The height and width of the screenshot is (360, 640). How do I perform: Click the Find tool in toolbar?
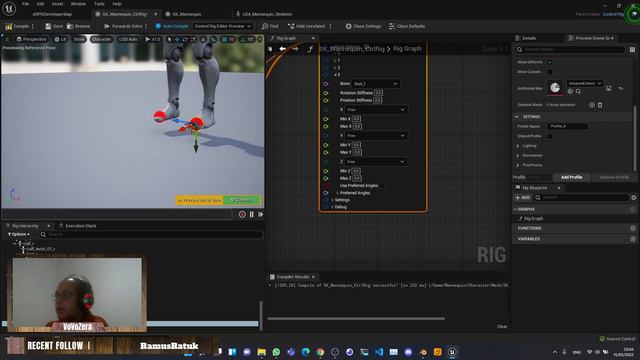[x=270, y=26]
